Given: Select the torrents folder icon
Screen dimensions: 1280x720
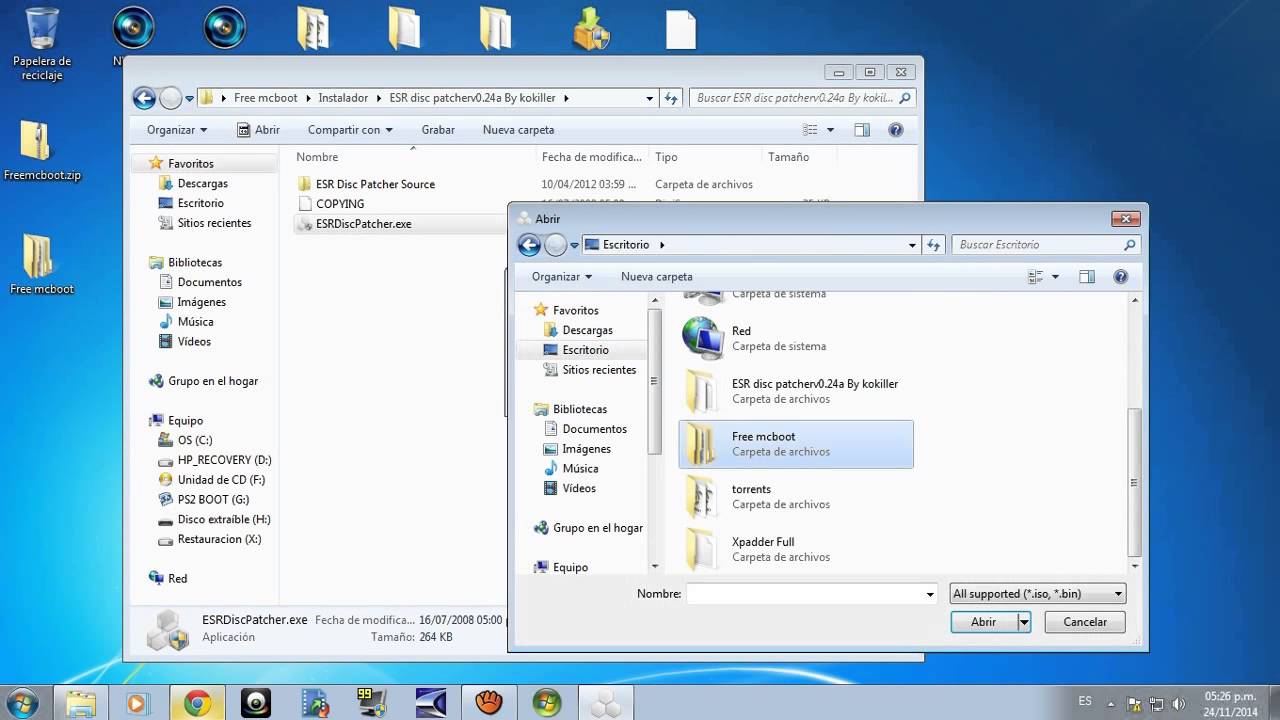Looking at the screenshot, I should point(701,496).
